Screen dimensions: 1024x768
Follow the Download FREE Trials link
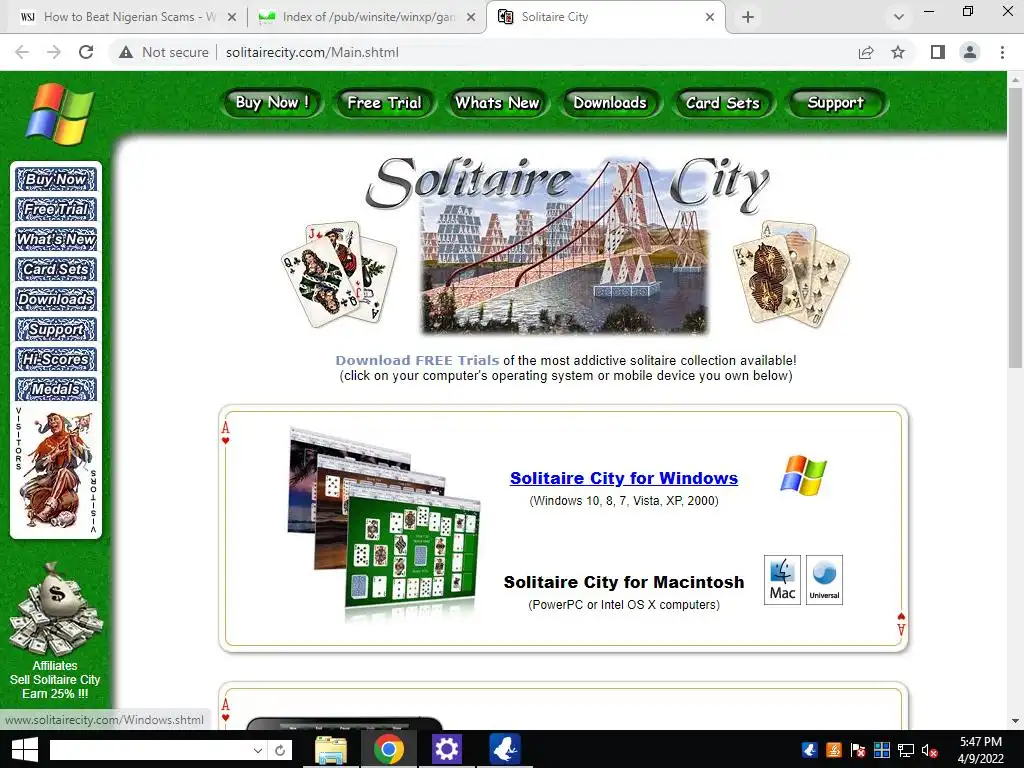417,360
